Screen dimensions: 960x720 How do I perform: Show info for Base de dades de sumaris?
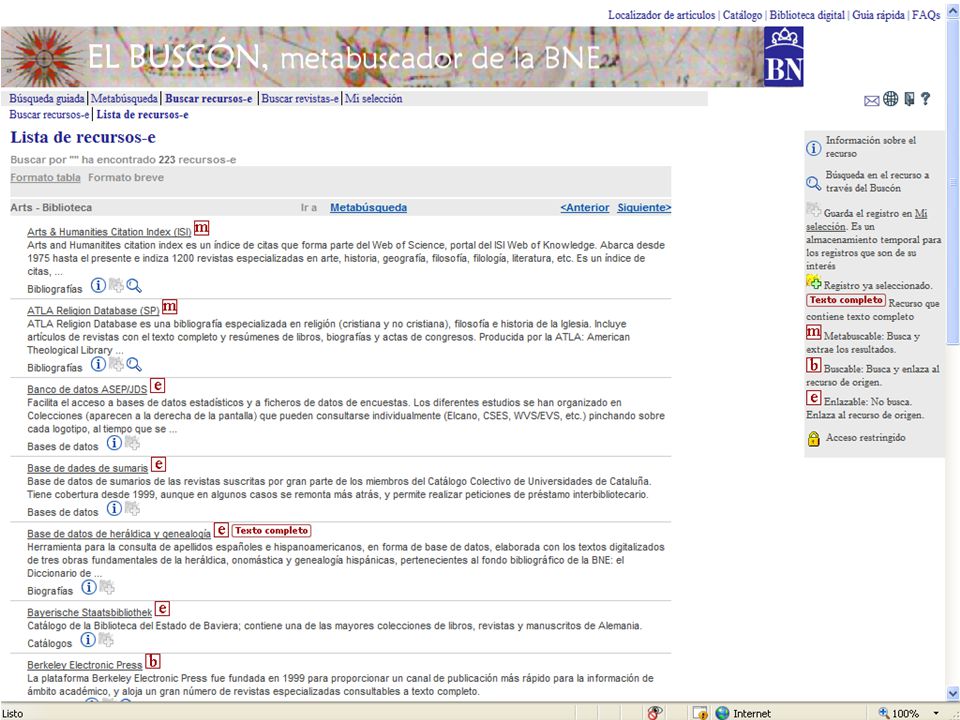(x=114, y=508)
